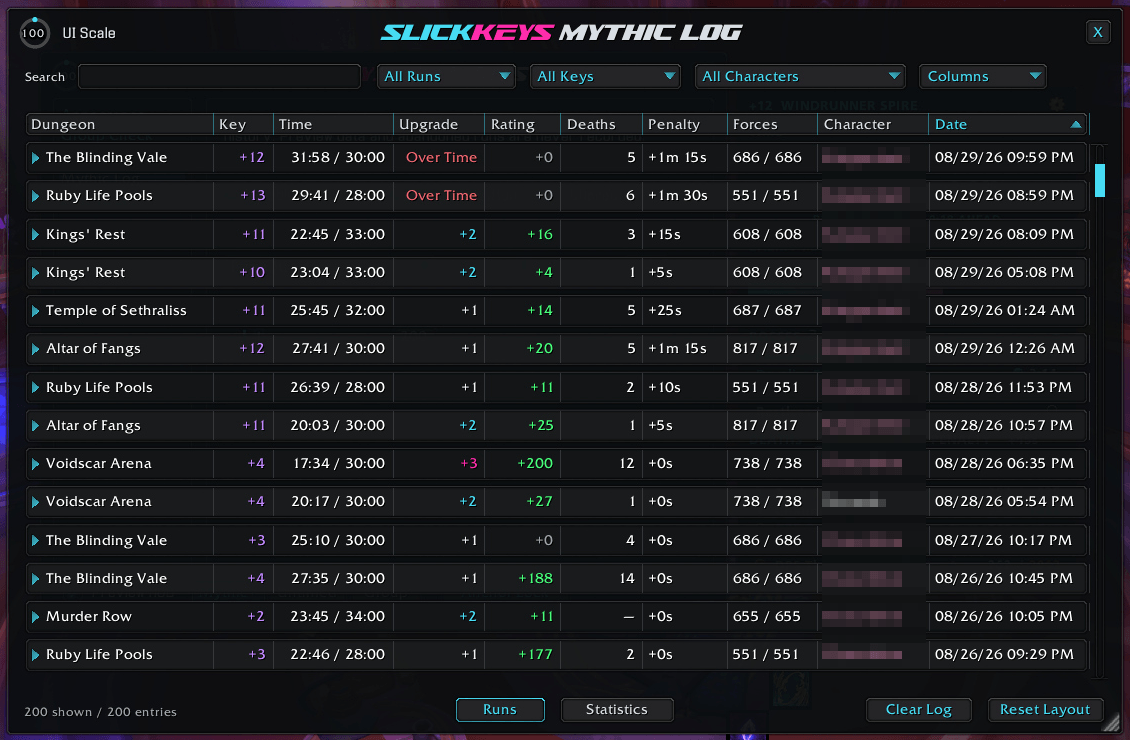
Task: Click the +1m 30s penalty value
Action: [x=677, y=196]
